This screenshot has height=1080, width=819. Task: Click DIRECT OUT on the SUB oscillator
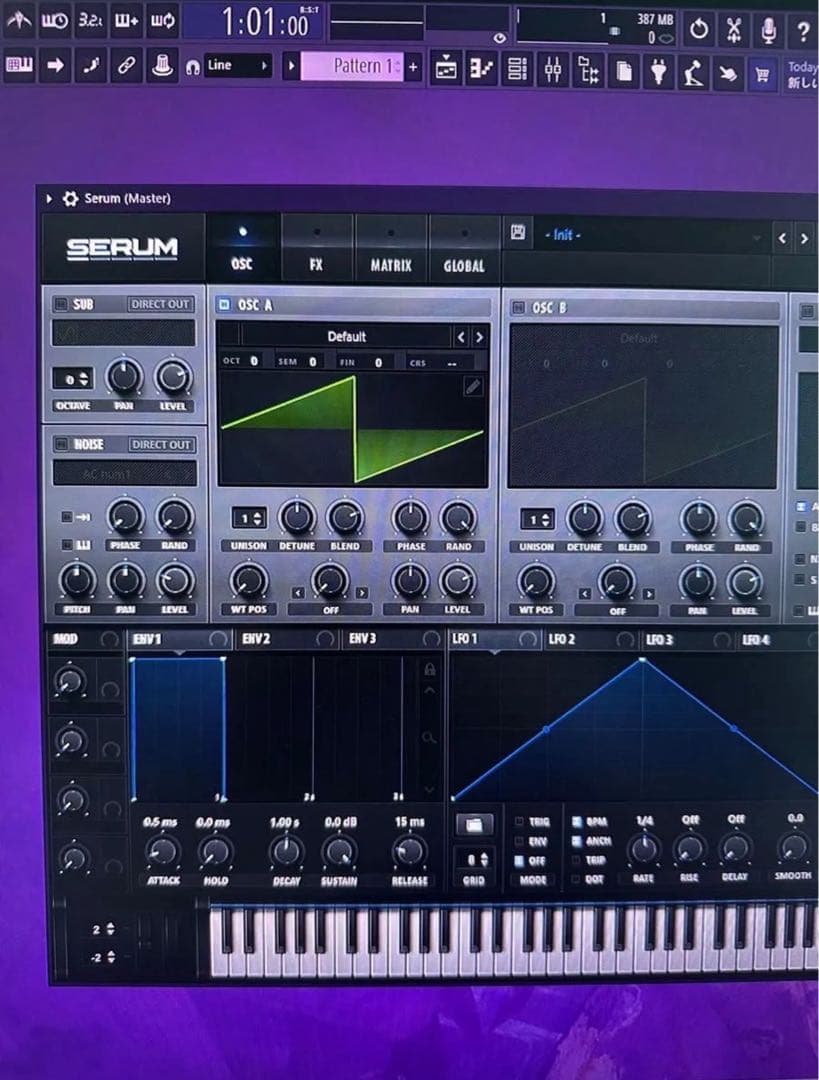point(159,305)
